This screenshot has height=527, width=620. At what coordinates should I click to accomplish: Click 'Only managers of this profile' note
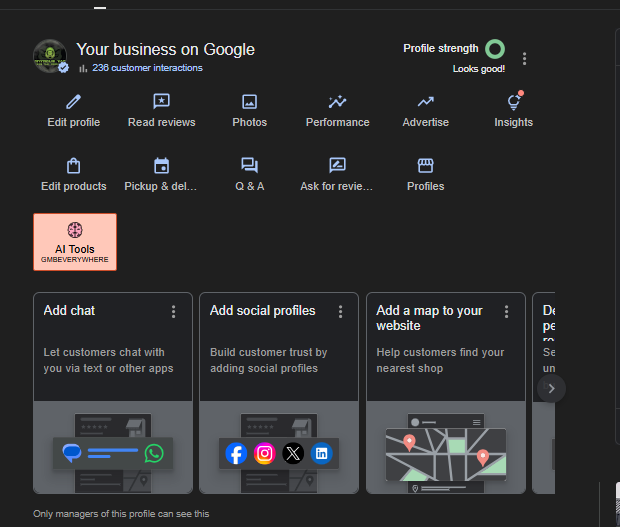coord(121,514)
